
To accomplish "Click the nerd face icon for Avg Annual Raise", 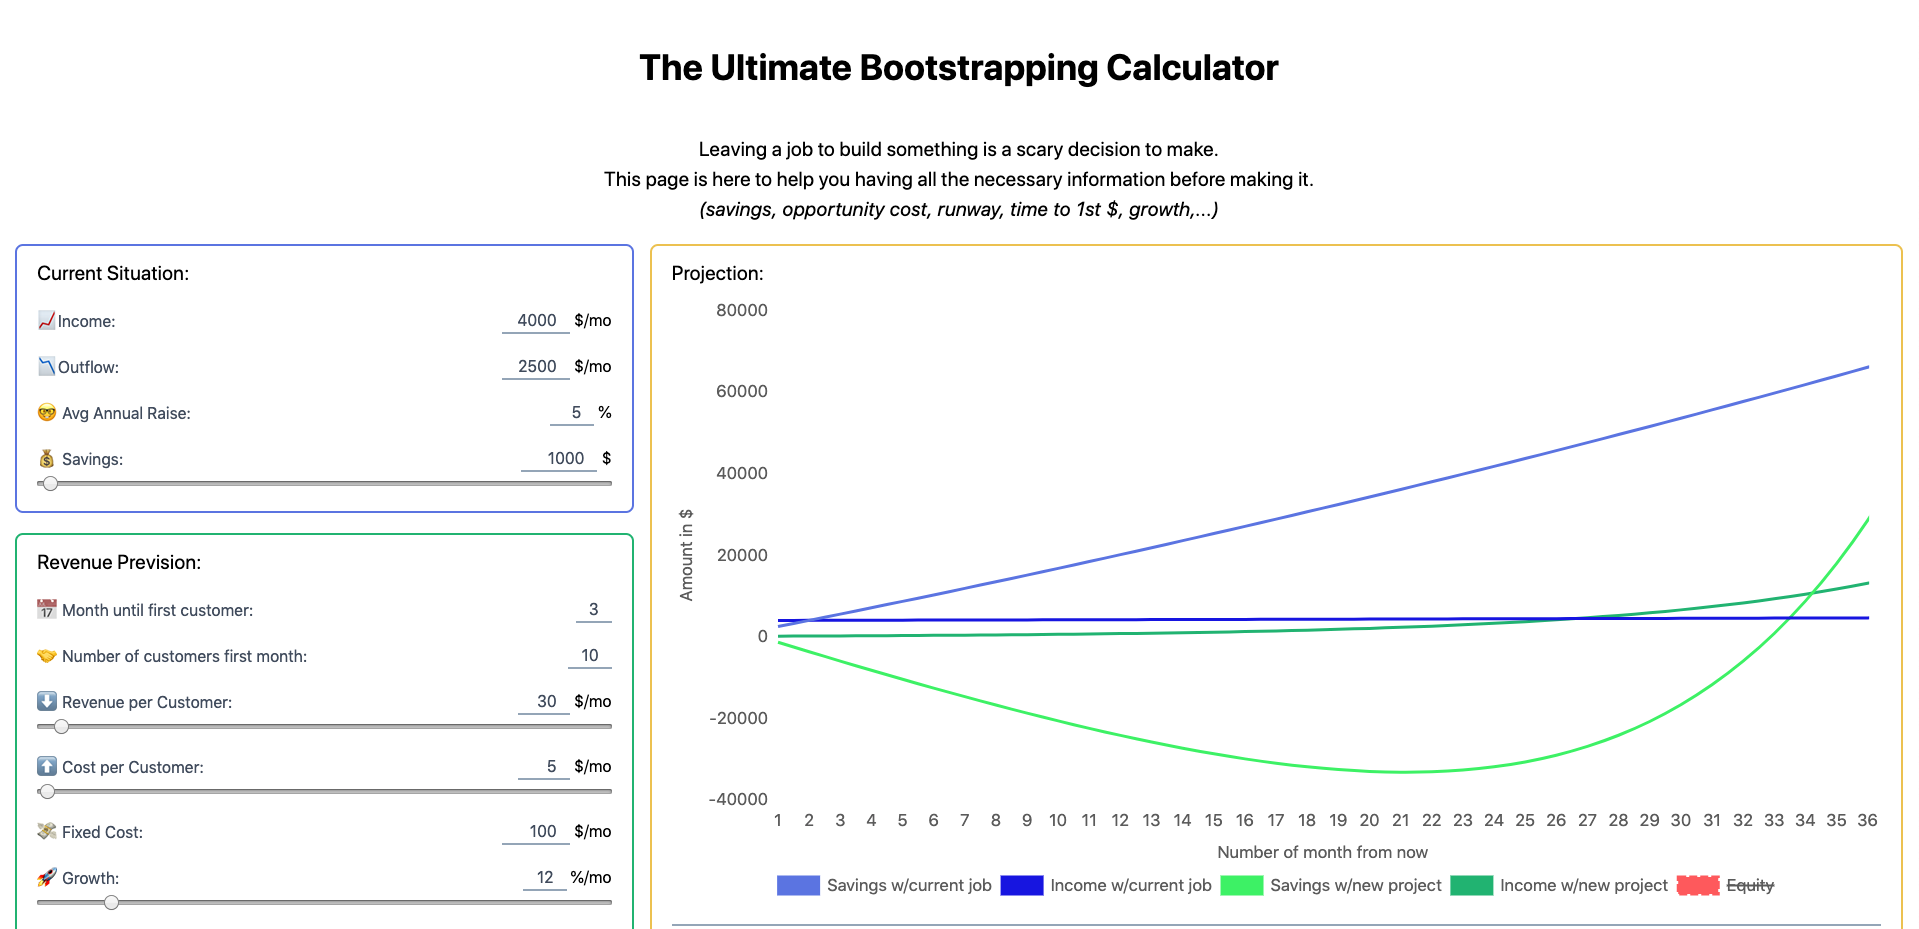I will 46,412.
